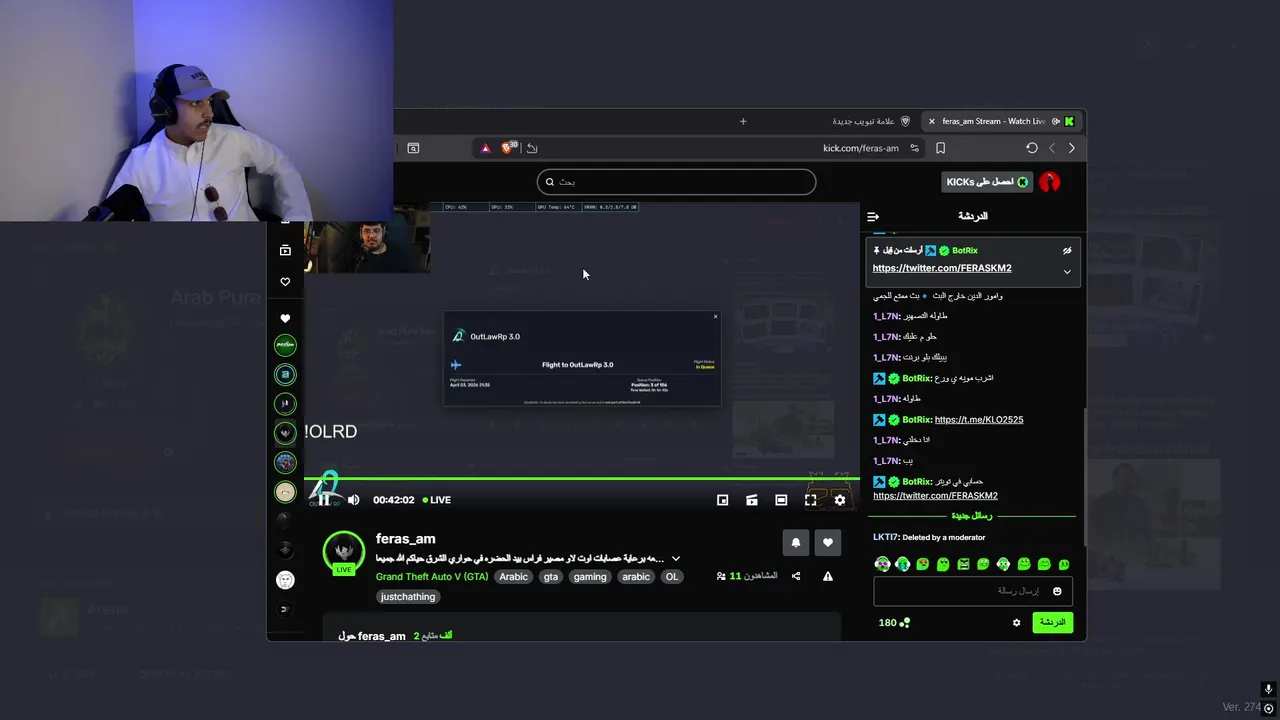Pick the first emote in quick row
This screenshot has width=1280, height=720.
pyautogui.click(x=882, y=565)
